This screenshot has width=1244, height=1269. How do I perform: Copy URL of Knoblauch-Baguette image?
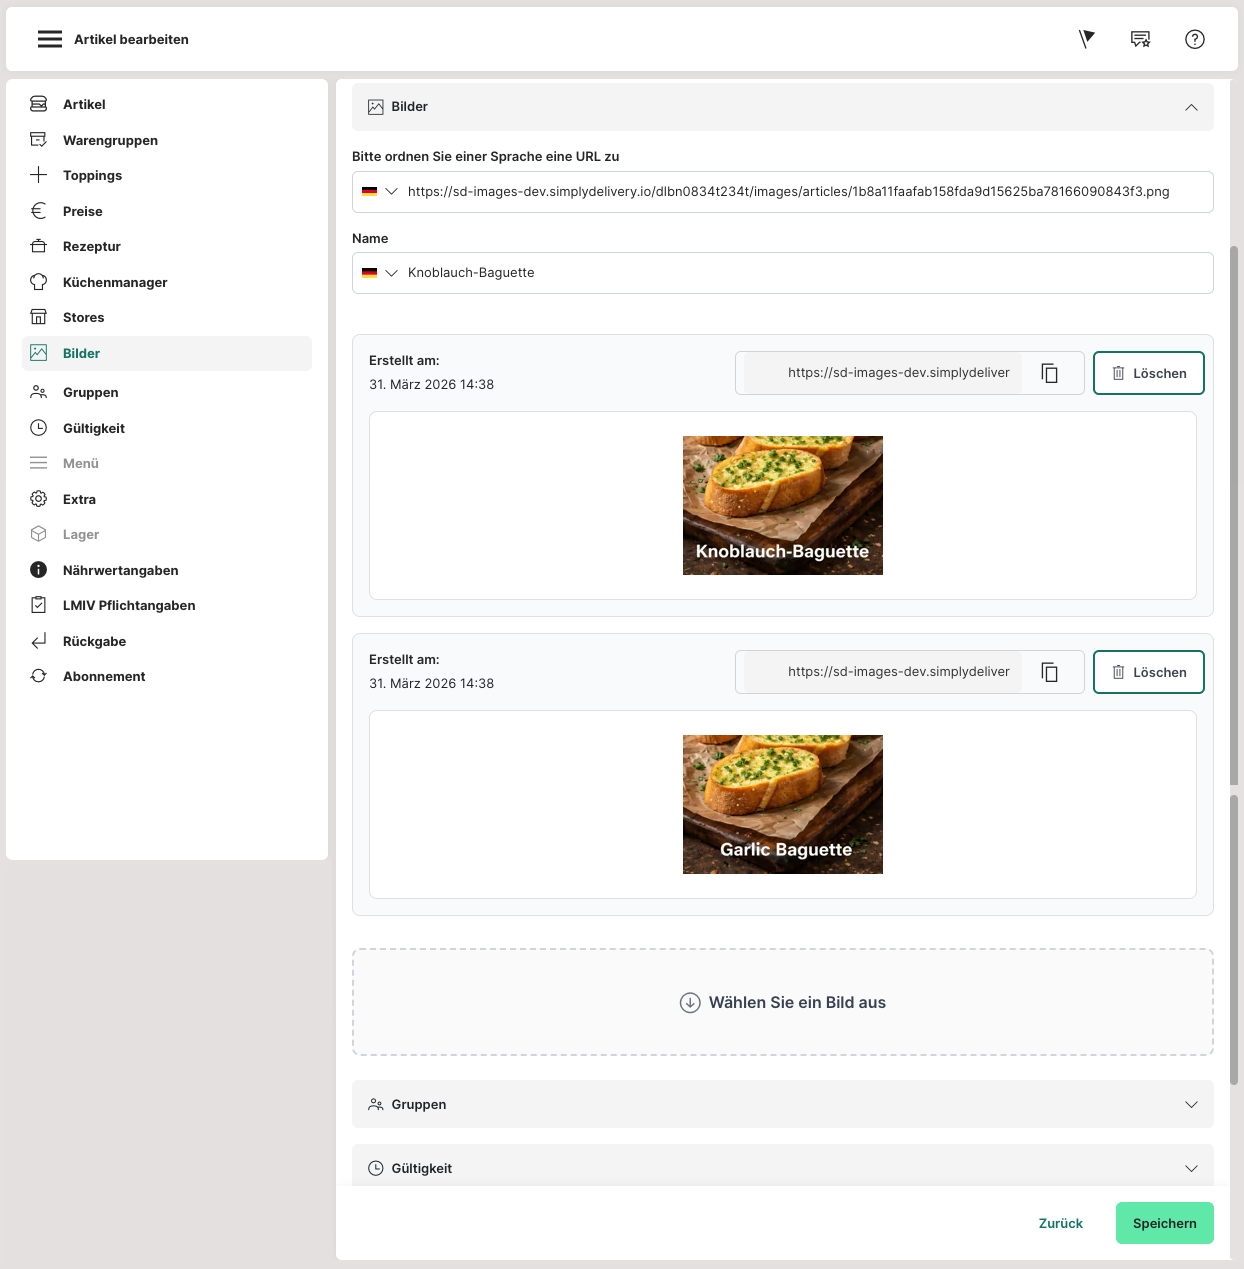coord(1049,373)
